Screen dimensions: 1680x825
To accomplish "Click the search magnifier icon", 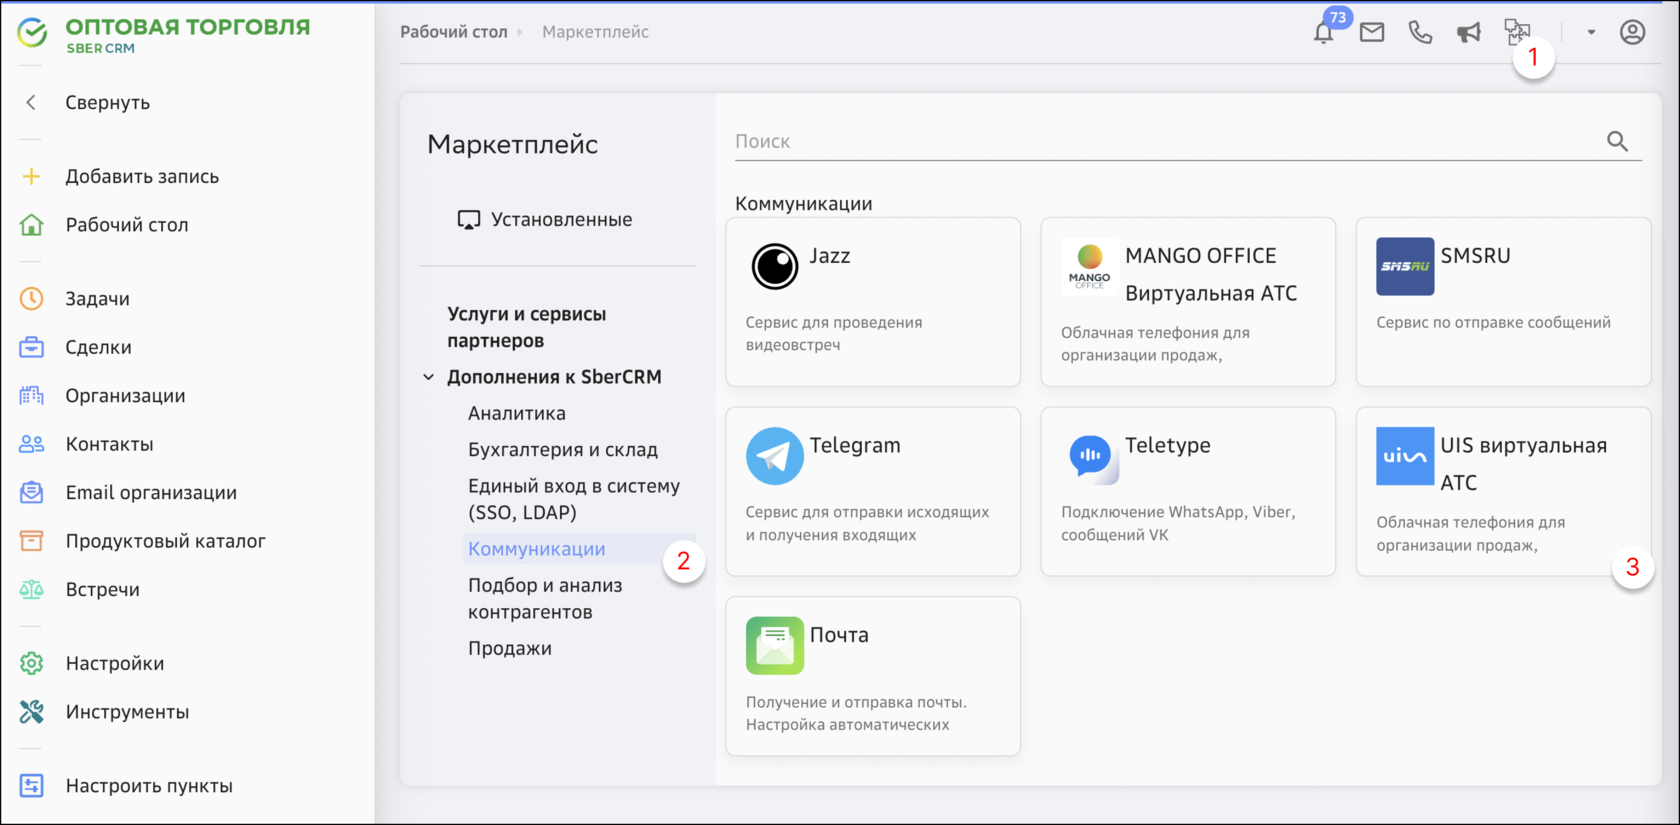I will coord(1617,142).
